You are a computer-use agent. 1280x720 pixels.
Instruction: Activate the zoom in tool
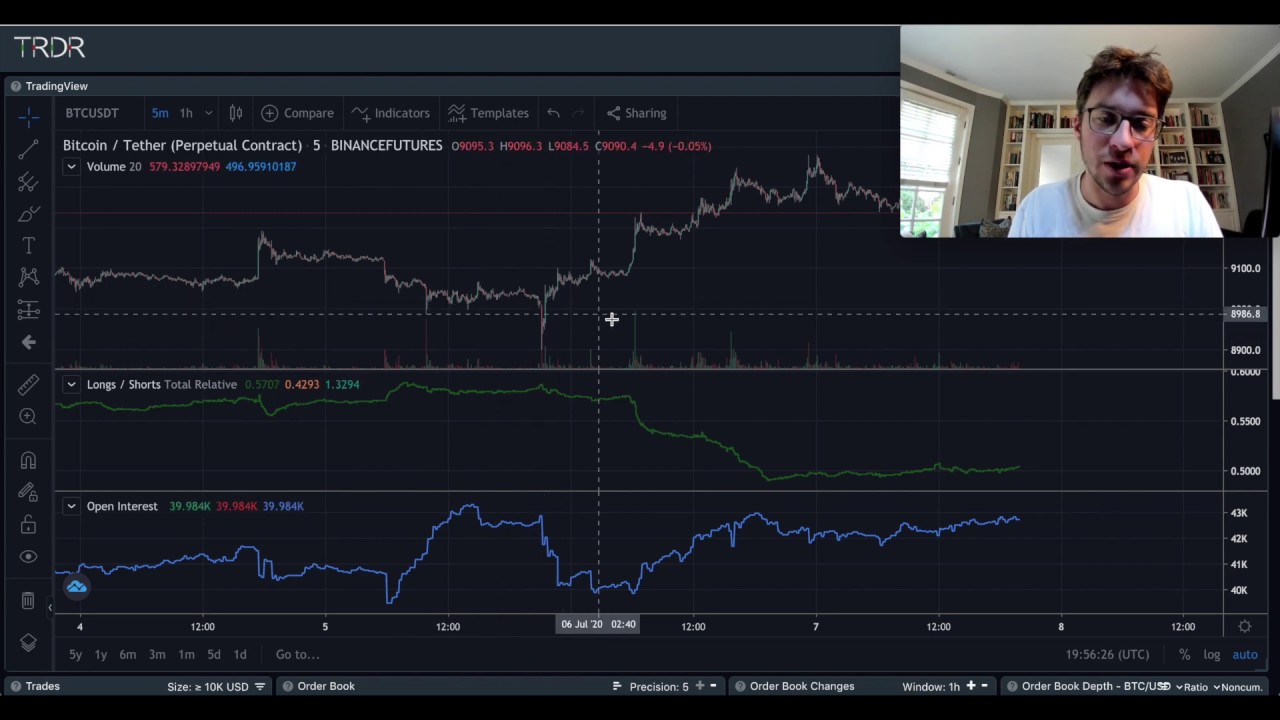(28, 416)
